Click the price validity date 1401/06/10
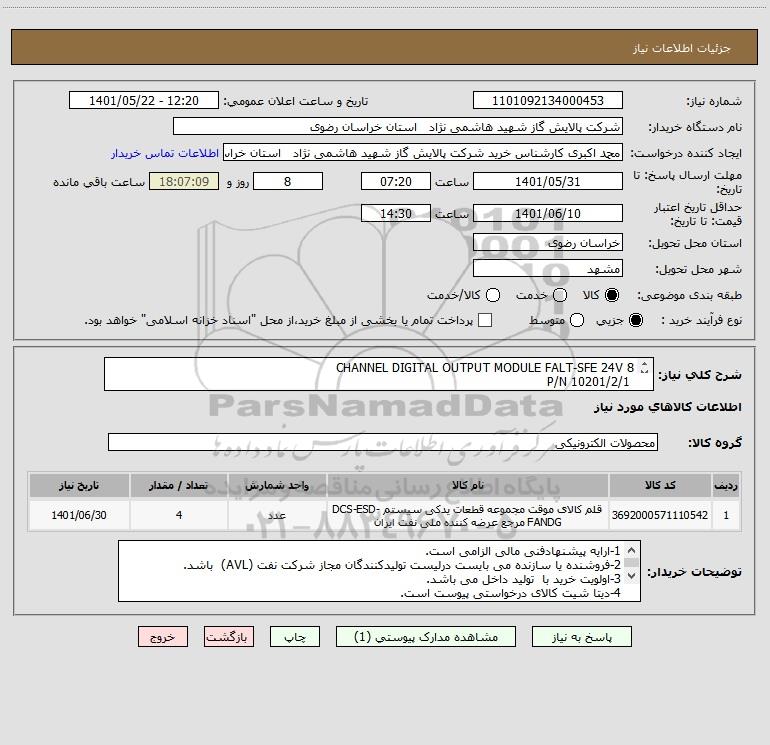 coord(548,213)
